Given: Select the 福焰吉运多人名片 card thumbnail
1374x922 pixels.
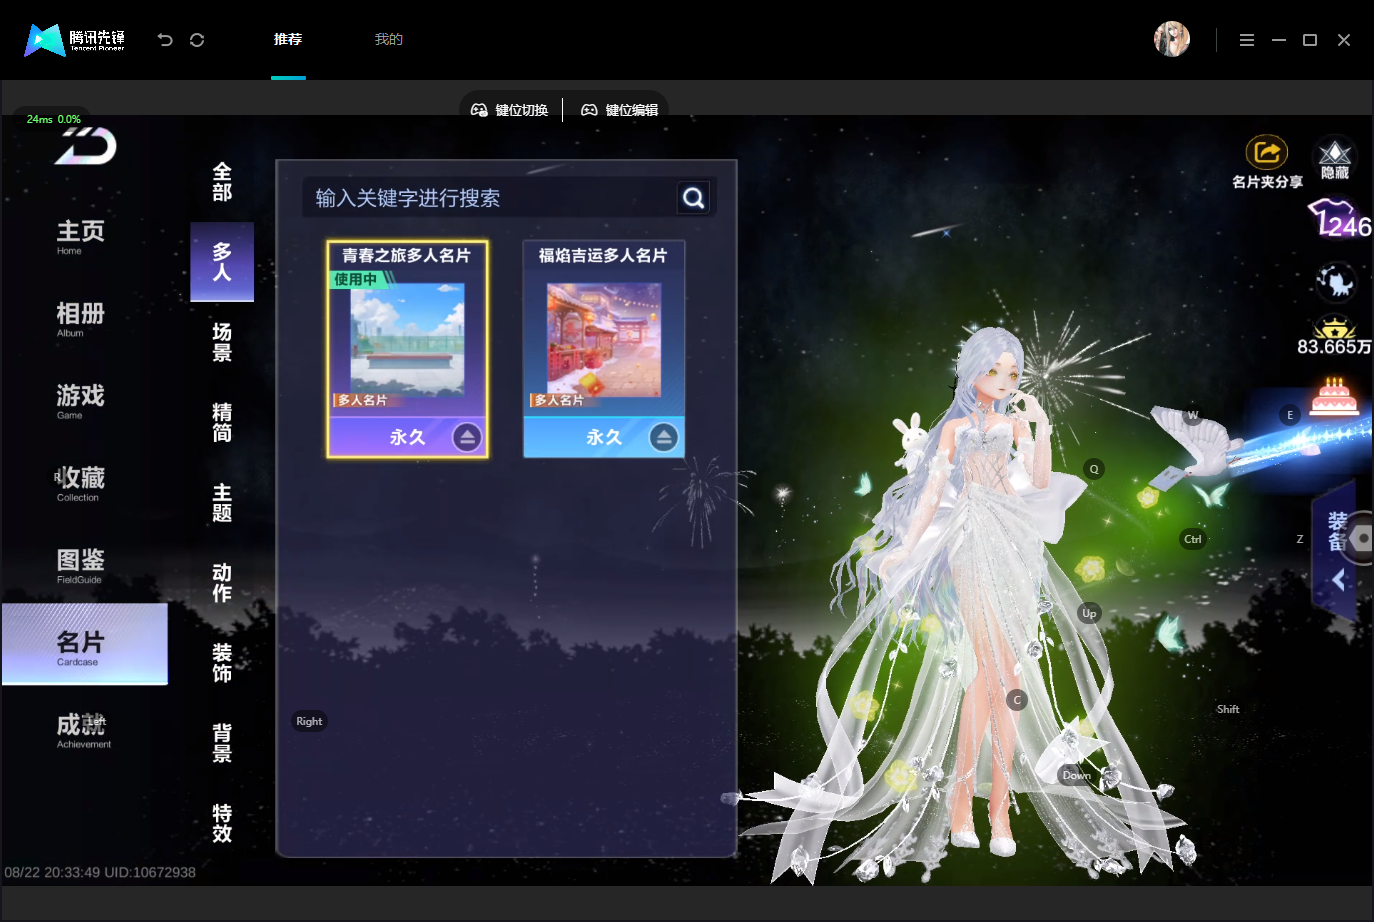Looking at the screenshot, I should click(604, 341).
